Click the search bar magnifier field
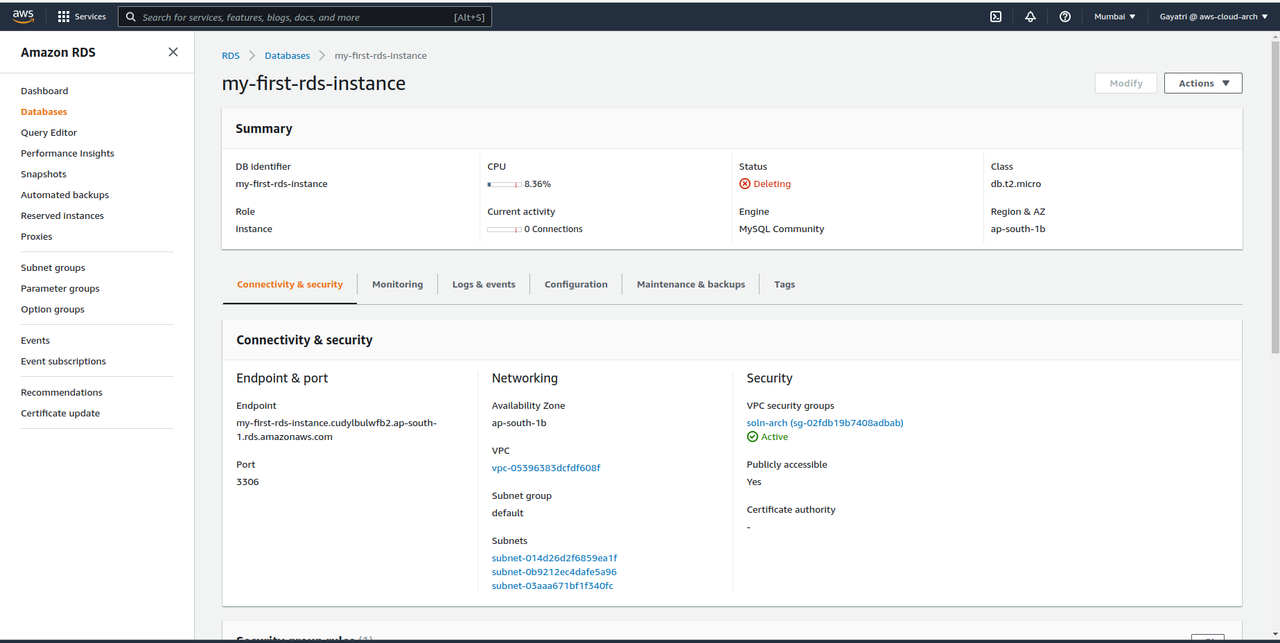This screenshot has width=1280, height=643. 304,17
